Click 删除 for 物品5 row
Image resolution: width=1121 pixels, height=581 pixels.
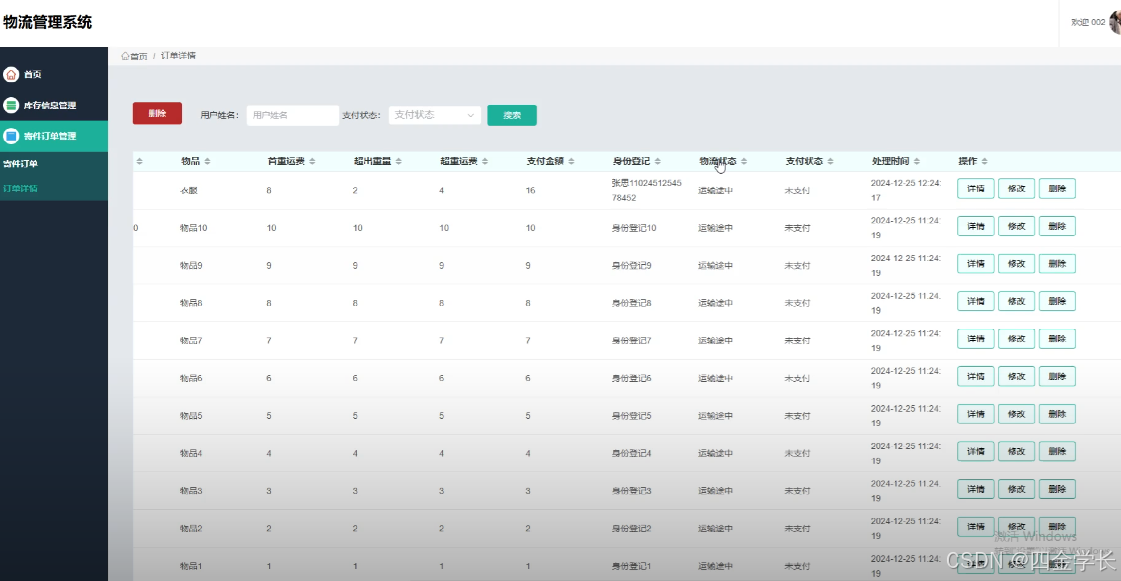[1057, 414]
